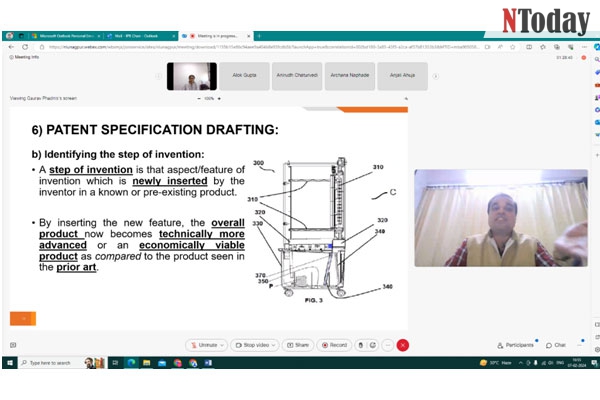Open weather widget on taskbar
This screenshot has width=600, height=400.
pos(496,362)
